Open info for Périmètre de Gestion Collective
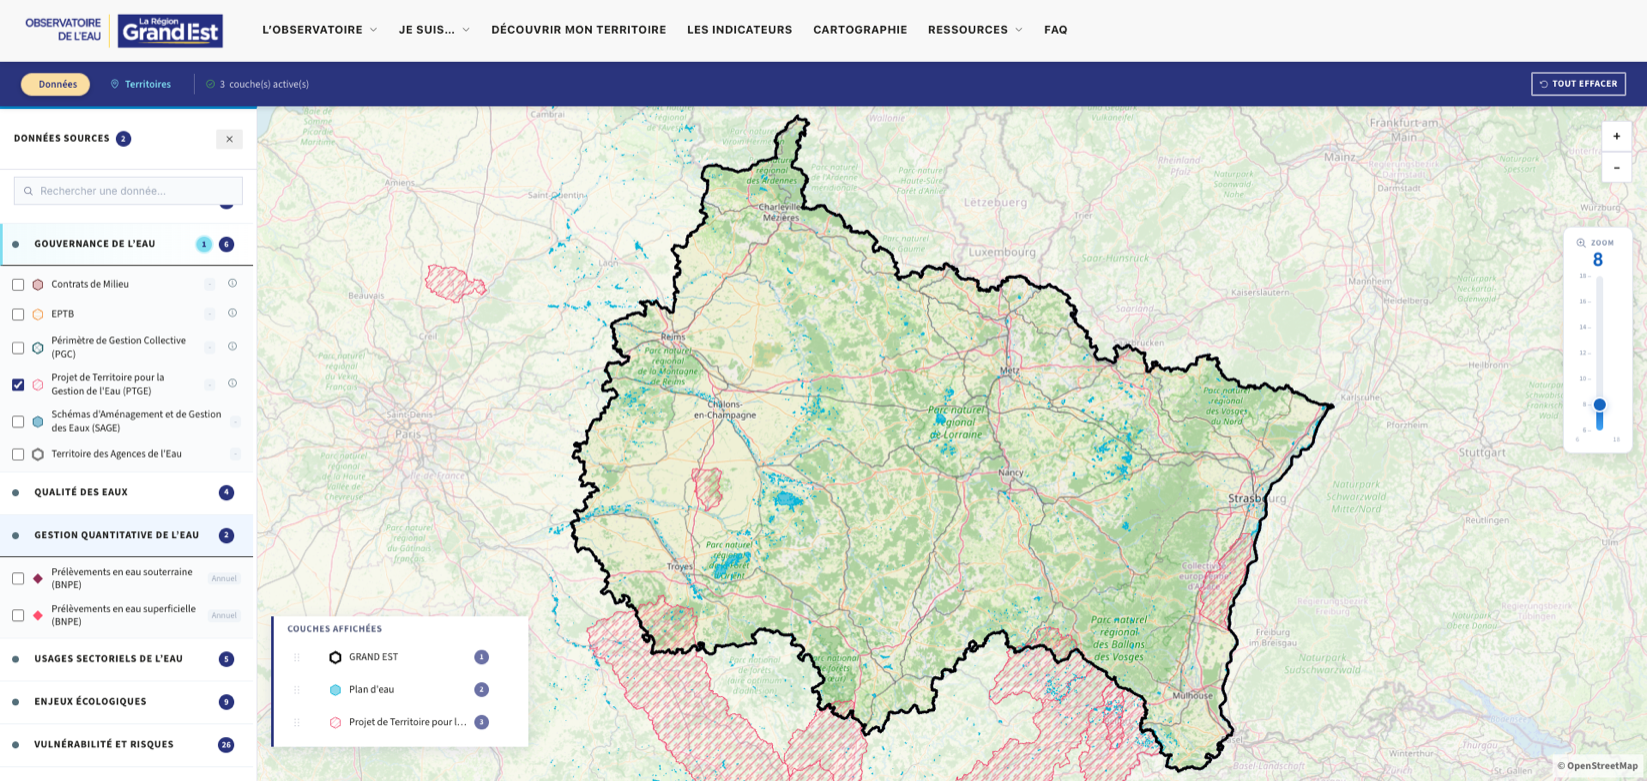1647x781 pixels. click(x=232, y=347)
